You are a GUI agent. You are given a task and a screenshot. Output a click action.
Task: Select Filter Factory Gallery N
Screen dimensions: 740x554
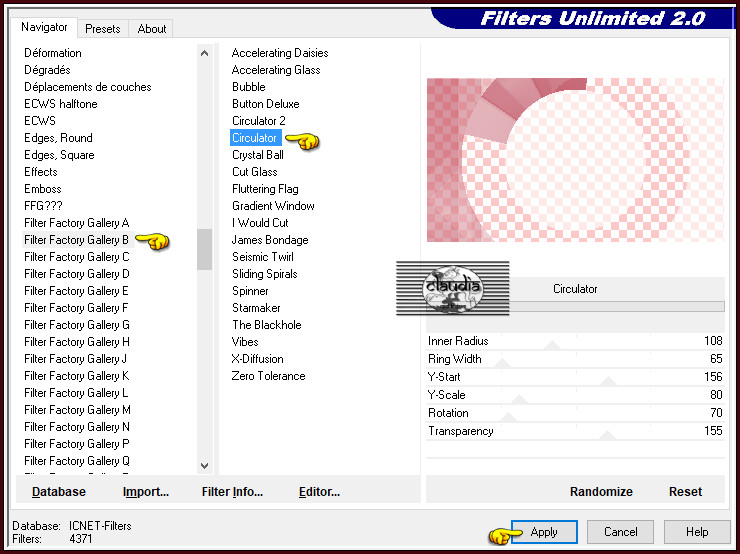77,427
